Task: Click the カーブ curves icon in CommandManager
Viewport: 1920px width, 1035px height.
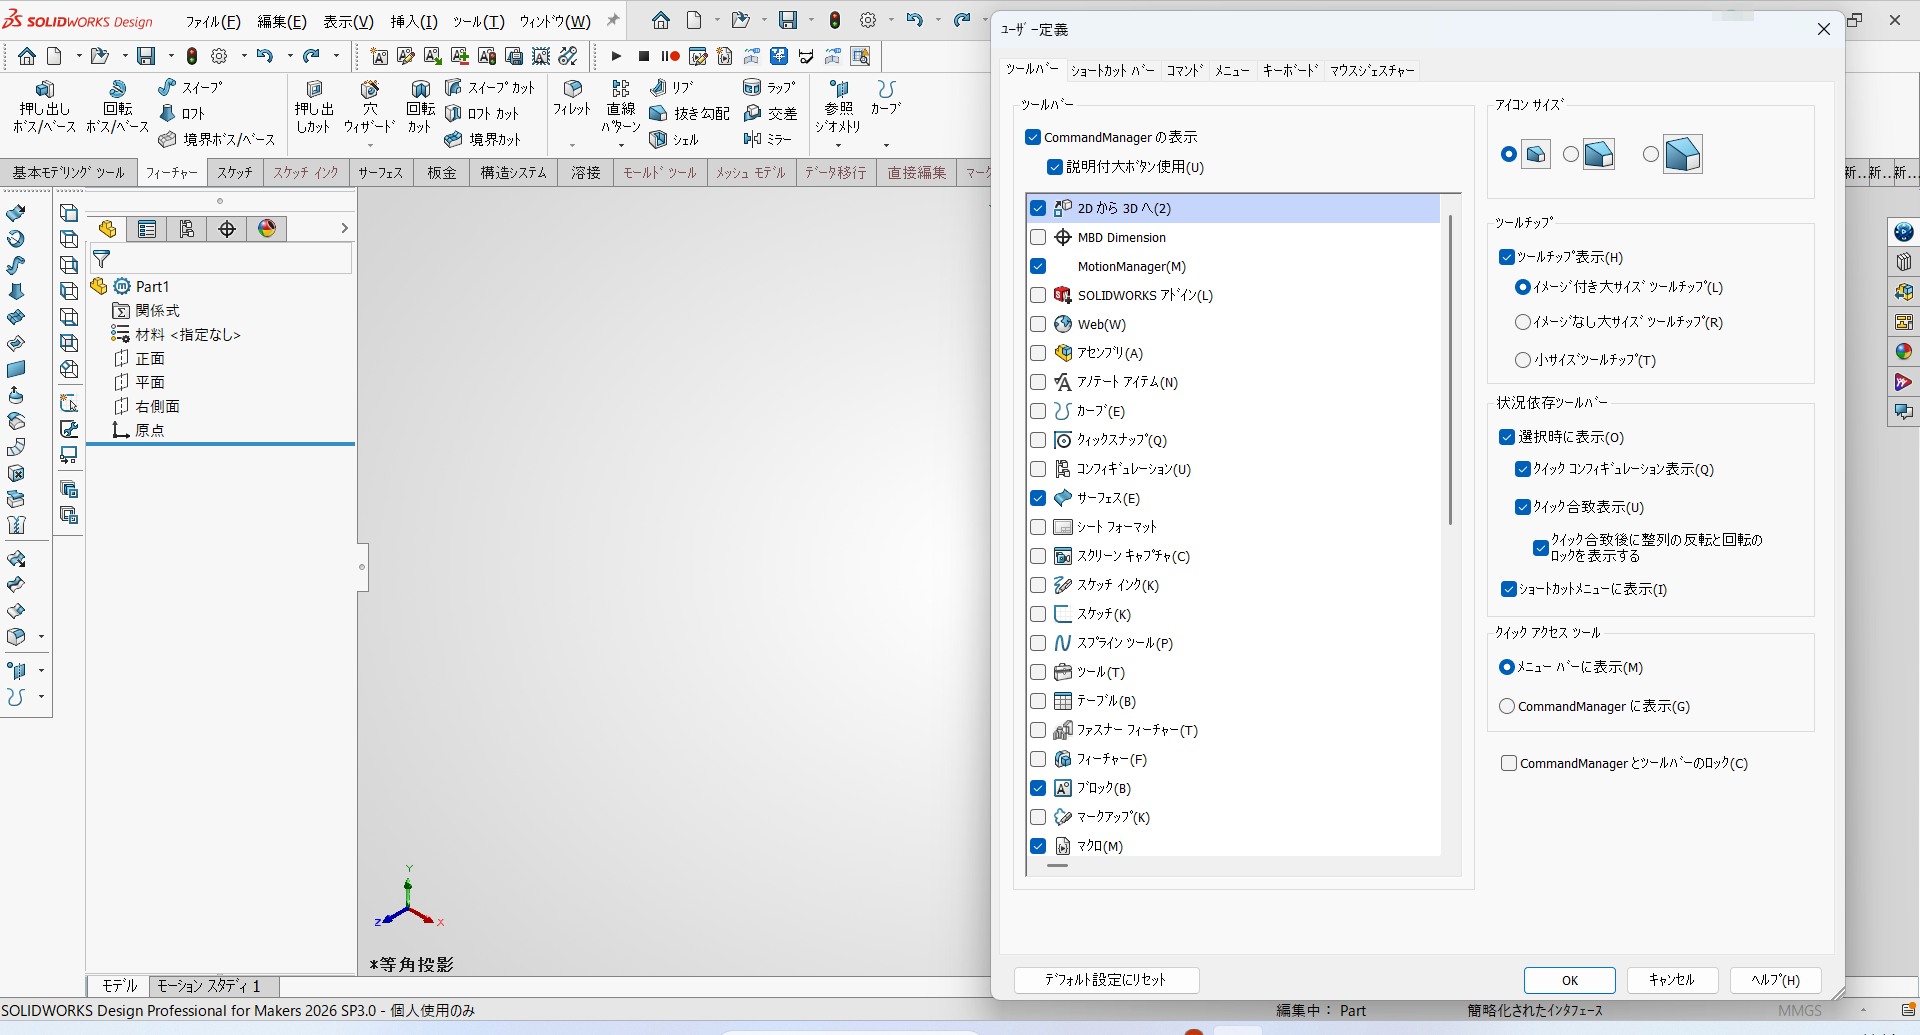Action: 886,89
